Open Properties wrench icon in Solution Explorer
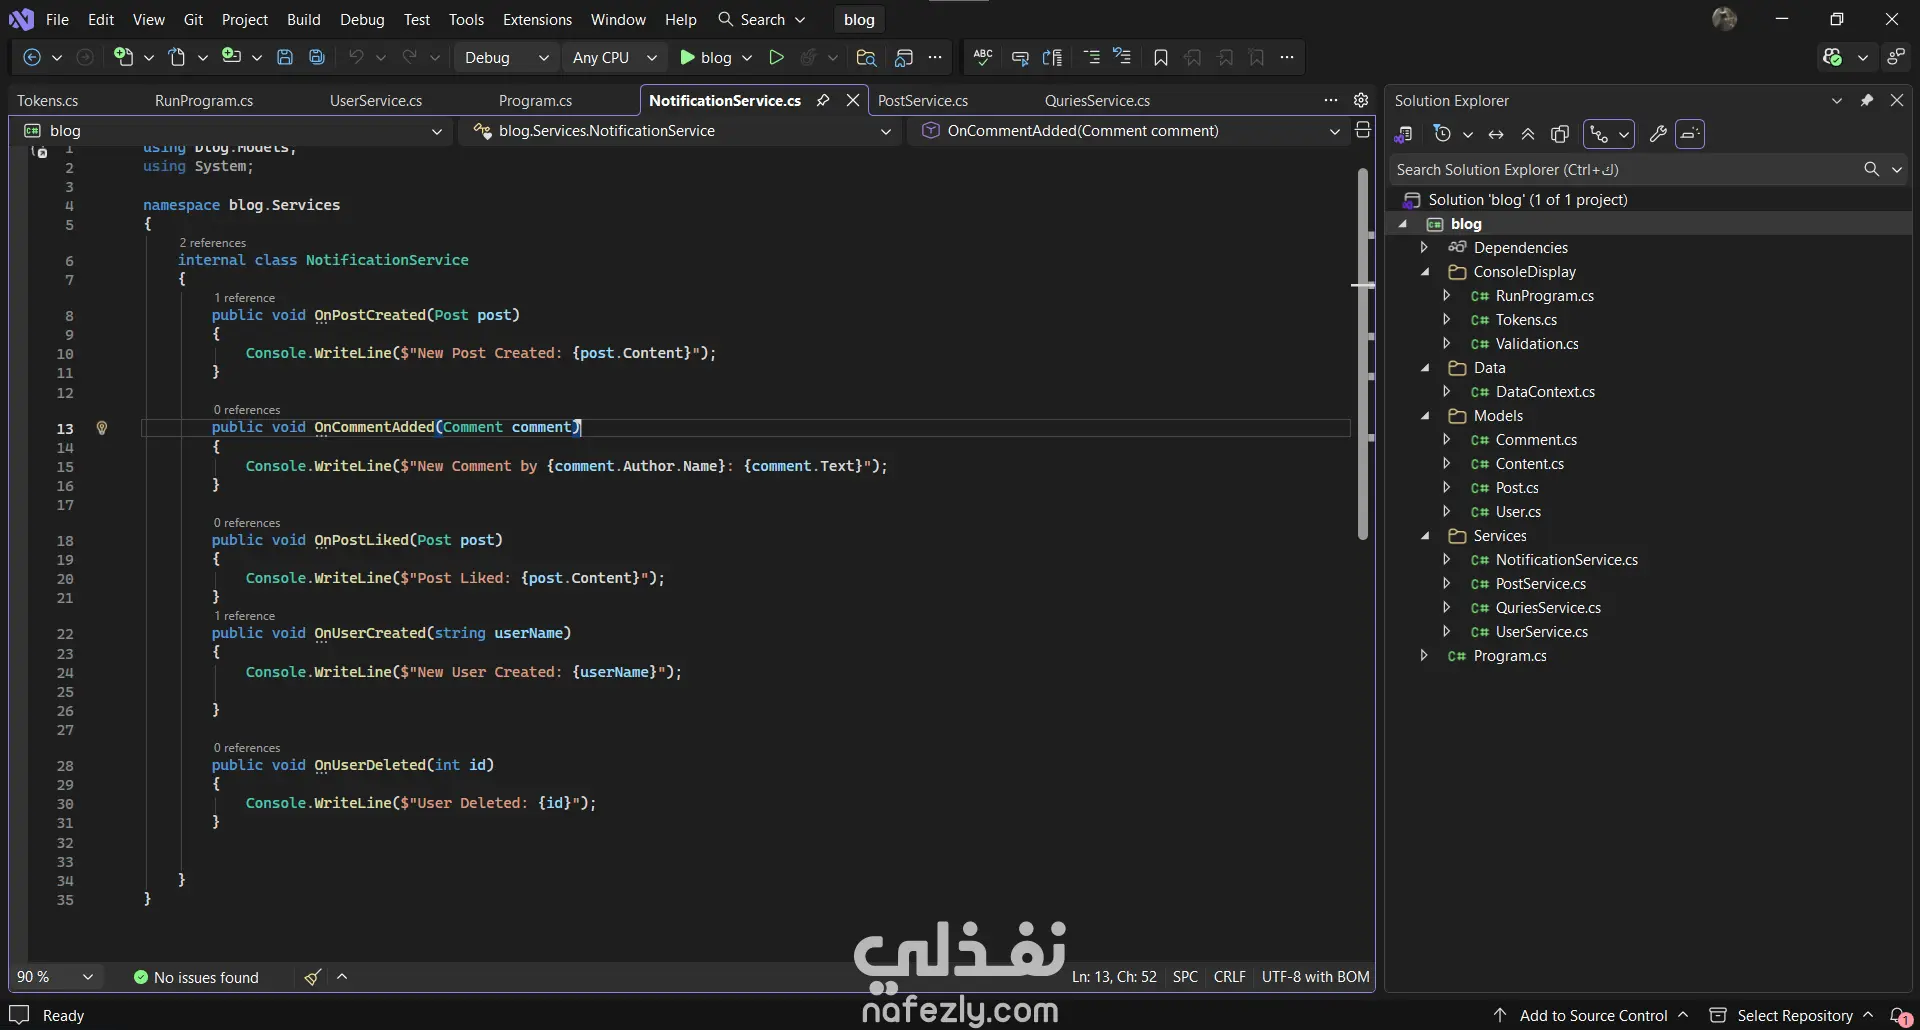Image resolution: width=1920 pixels, height=1030 pixels. pyautogui.click(x=1658, y=134)
